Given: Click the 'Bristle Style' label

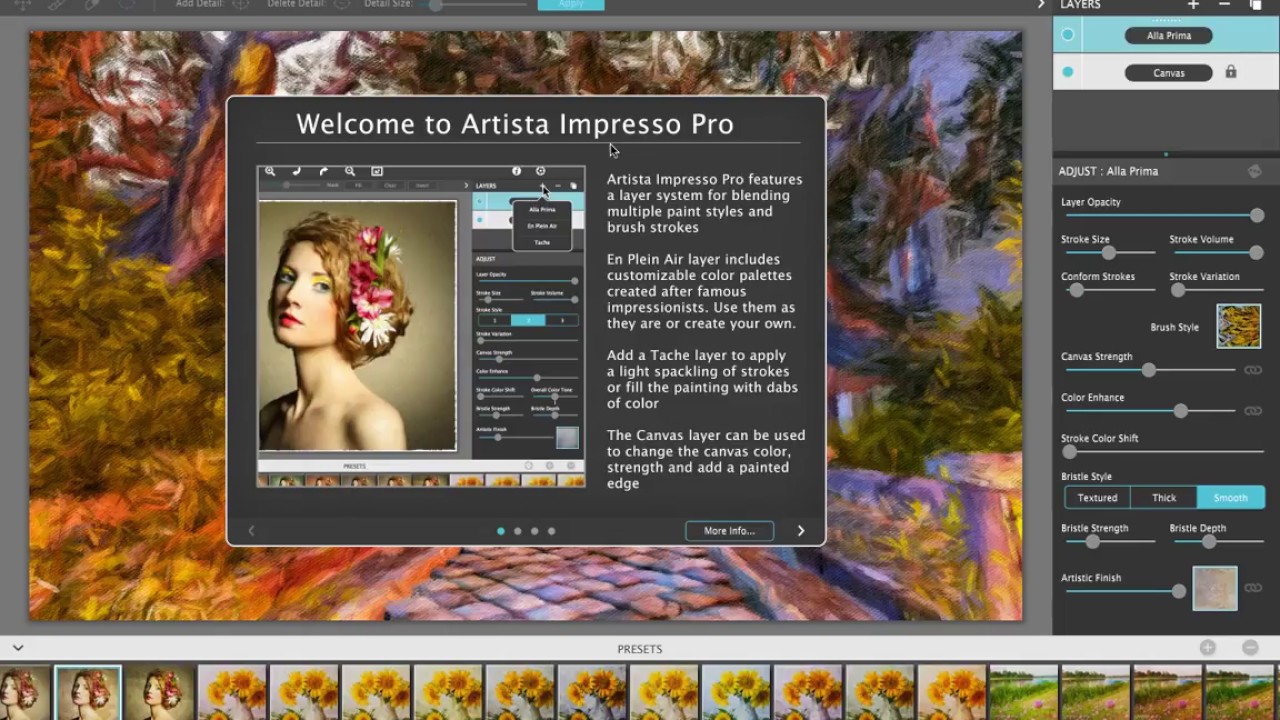Looking at the screenshot, I should (1086, 477).
